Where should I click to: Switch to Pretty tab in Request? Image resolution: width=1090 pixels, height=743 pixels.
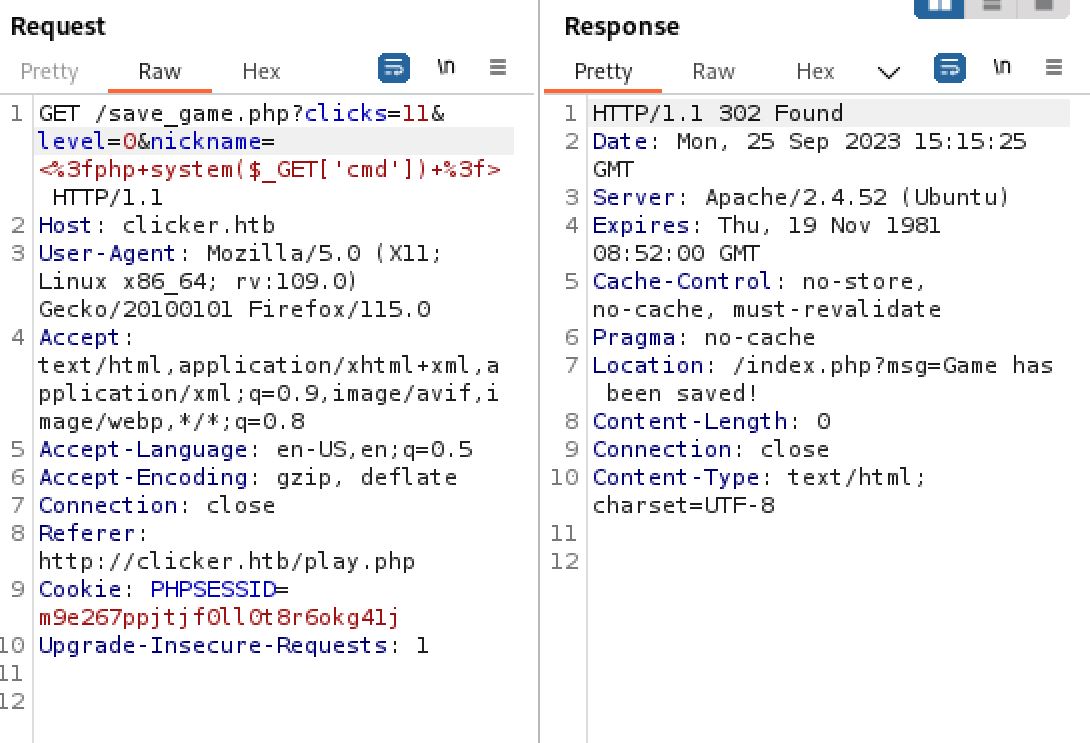point(49,71)
